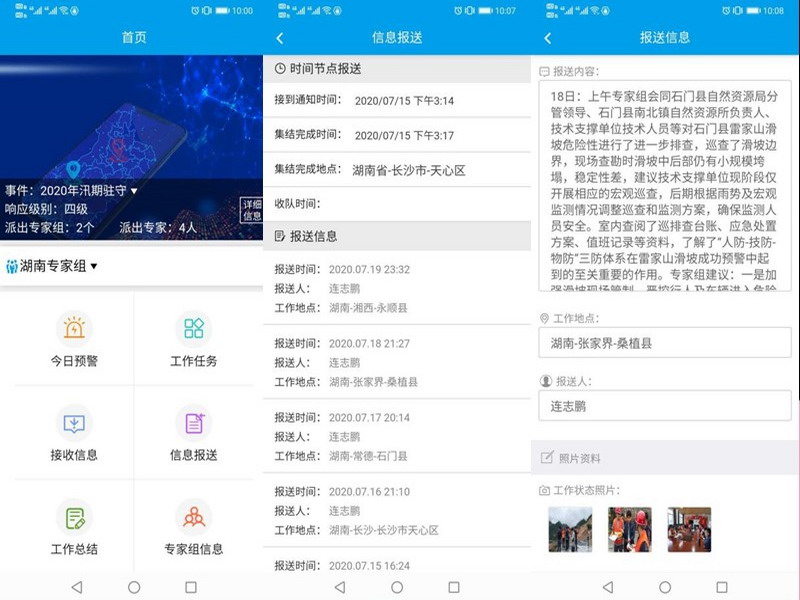The width and height of the screenshot is (800, 600).
Task: Go back from the 报送信息 detail screen
Action: click(x=547, y=38)
